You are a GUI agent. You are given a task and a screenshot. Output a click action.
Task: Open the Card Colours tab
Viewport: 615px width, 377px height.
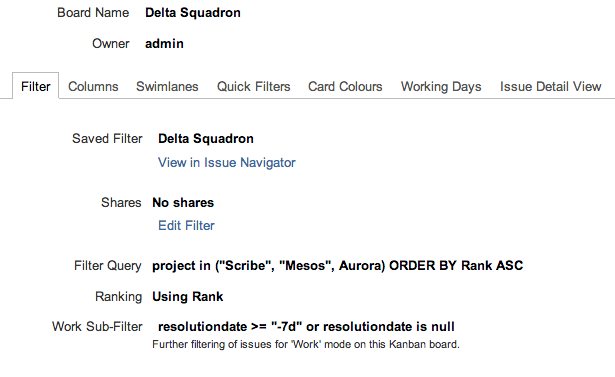click(x=345, y=86)
